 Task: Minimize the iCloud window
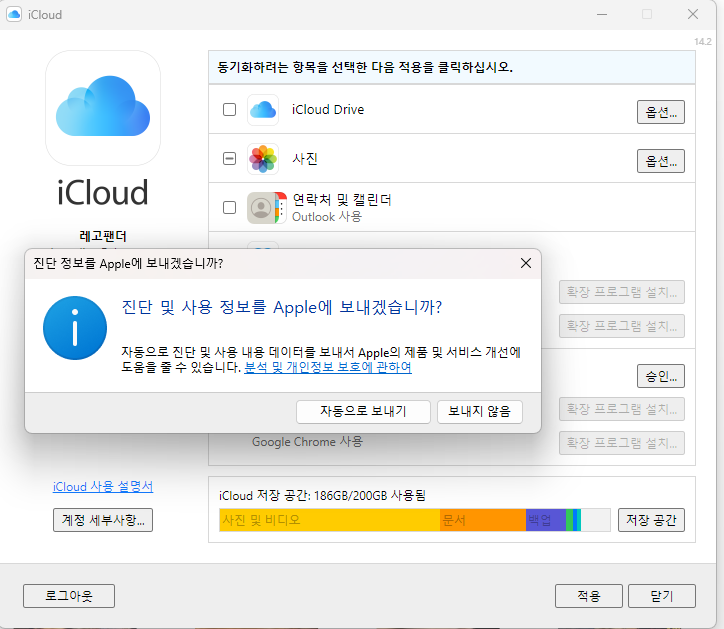click(602, 14)
